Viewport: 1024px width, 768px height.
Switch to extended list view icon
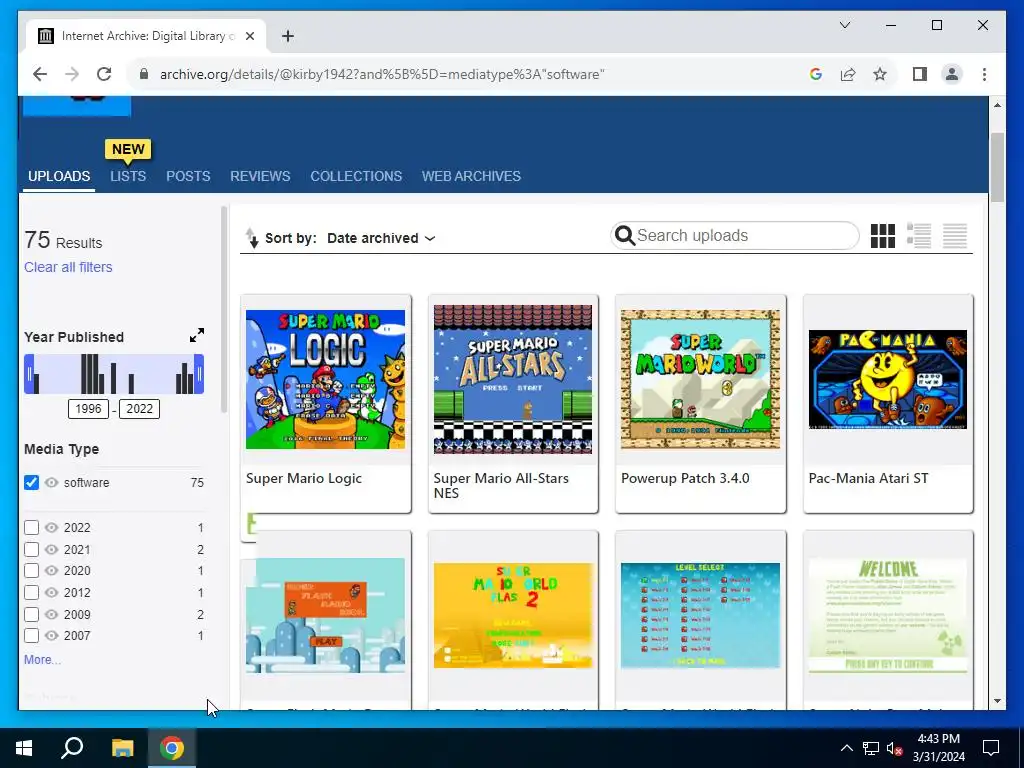point(918,236)
